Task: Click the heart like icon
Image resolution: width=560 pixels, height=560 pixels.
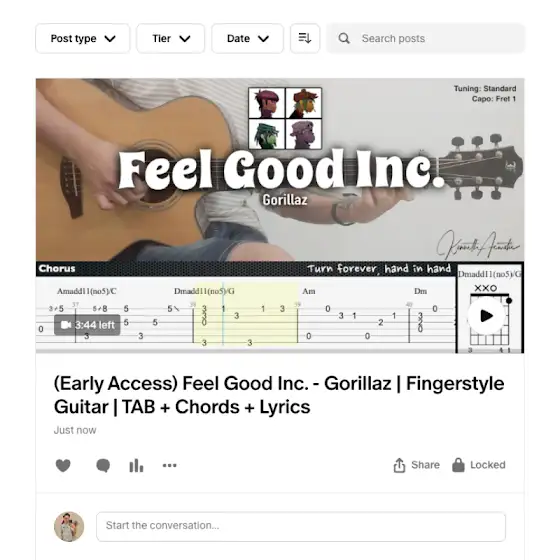Action: [x=63, y=465]
